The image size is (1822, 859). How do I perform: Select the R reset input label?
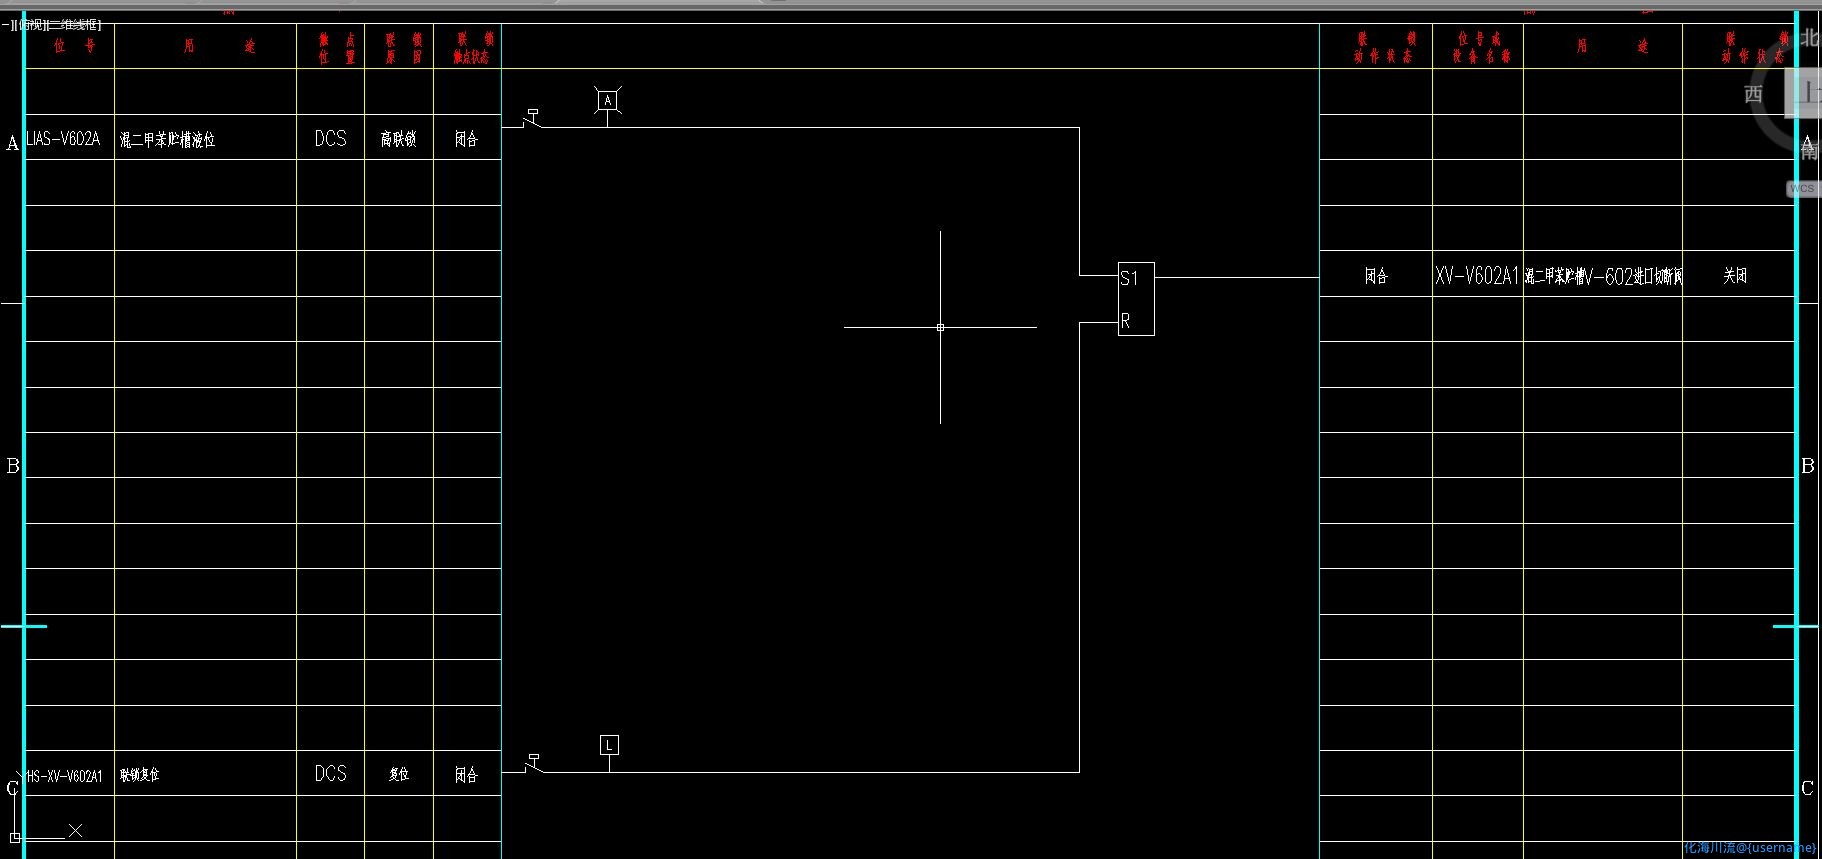click(x=1125, y=321)
